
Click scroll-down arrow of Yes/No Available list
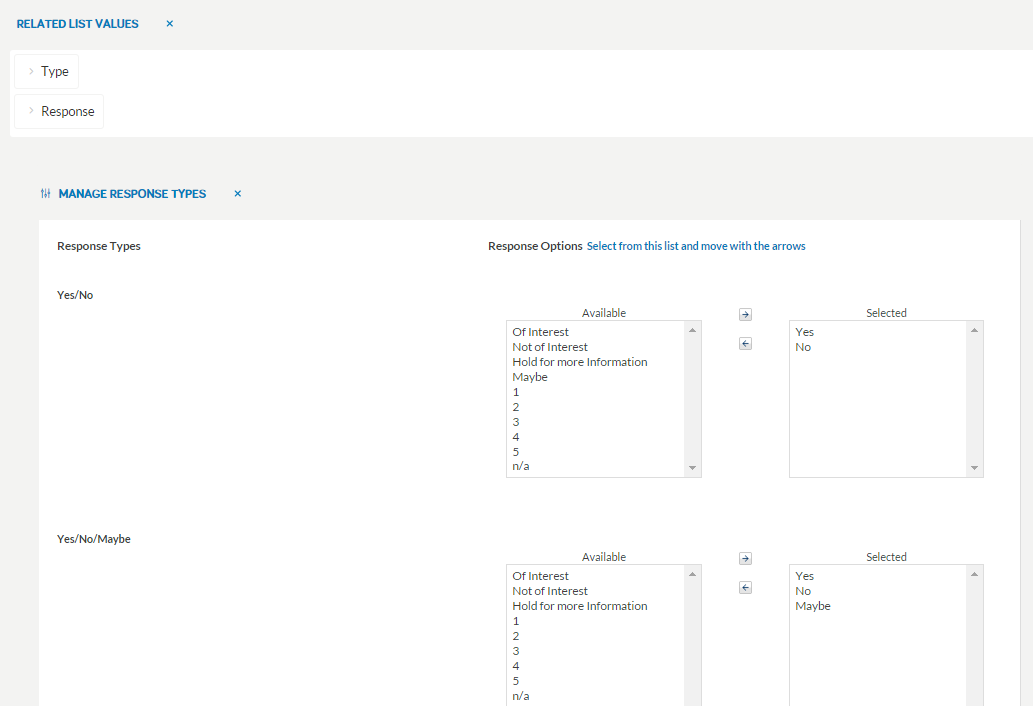[692, 468]
